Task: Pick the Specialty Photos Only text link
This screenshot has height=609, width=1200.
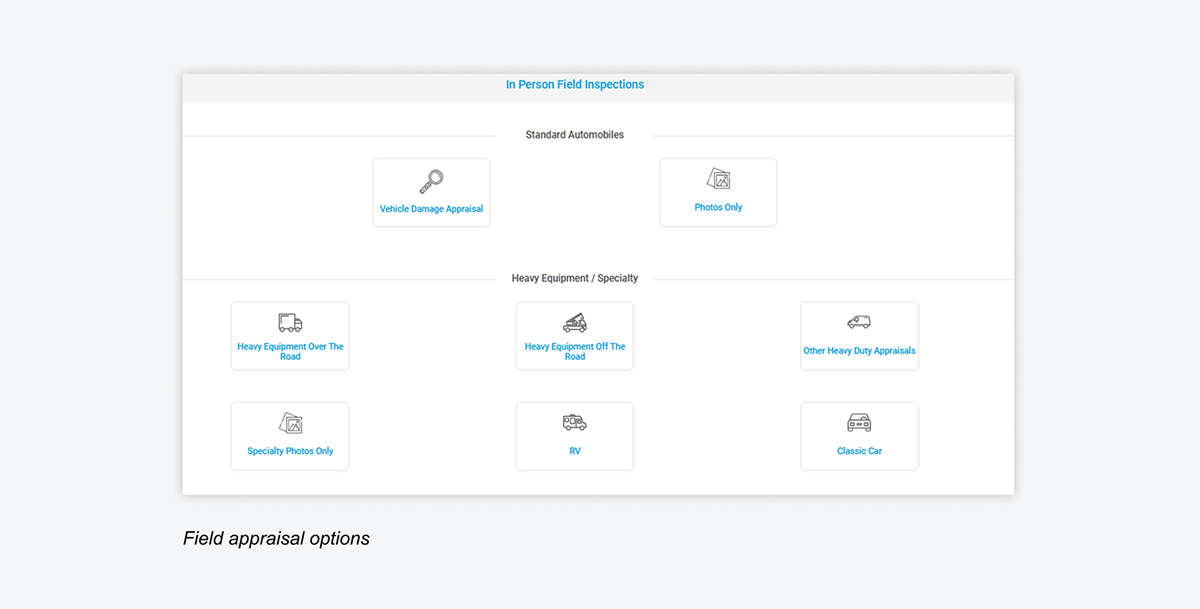Action: pyautogui.click(x=290, y=451)
